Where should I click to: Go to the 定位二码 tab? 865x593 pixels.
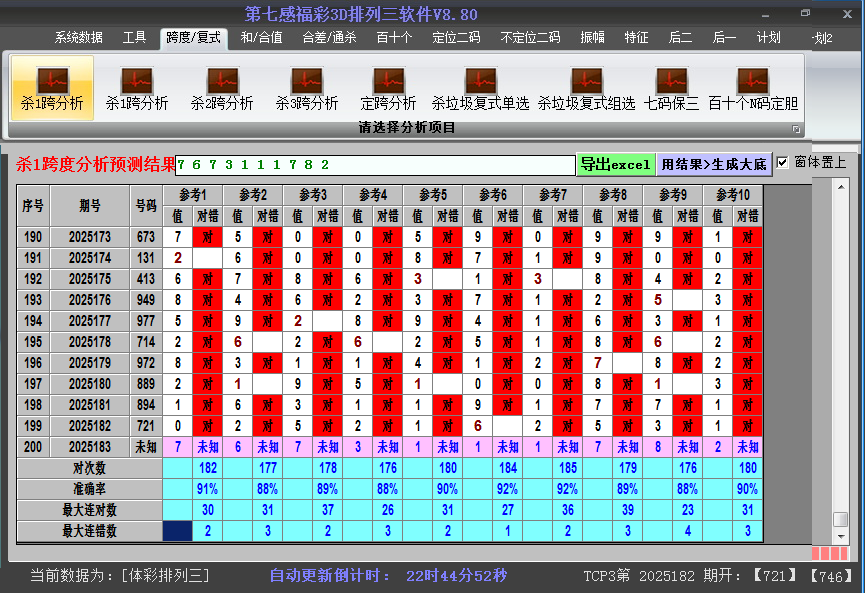(x=456, y=38)
